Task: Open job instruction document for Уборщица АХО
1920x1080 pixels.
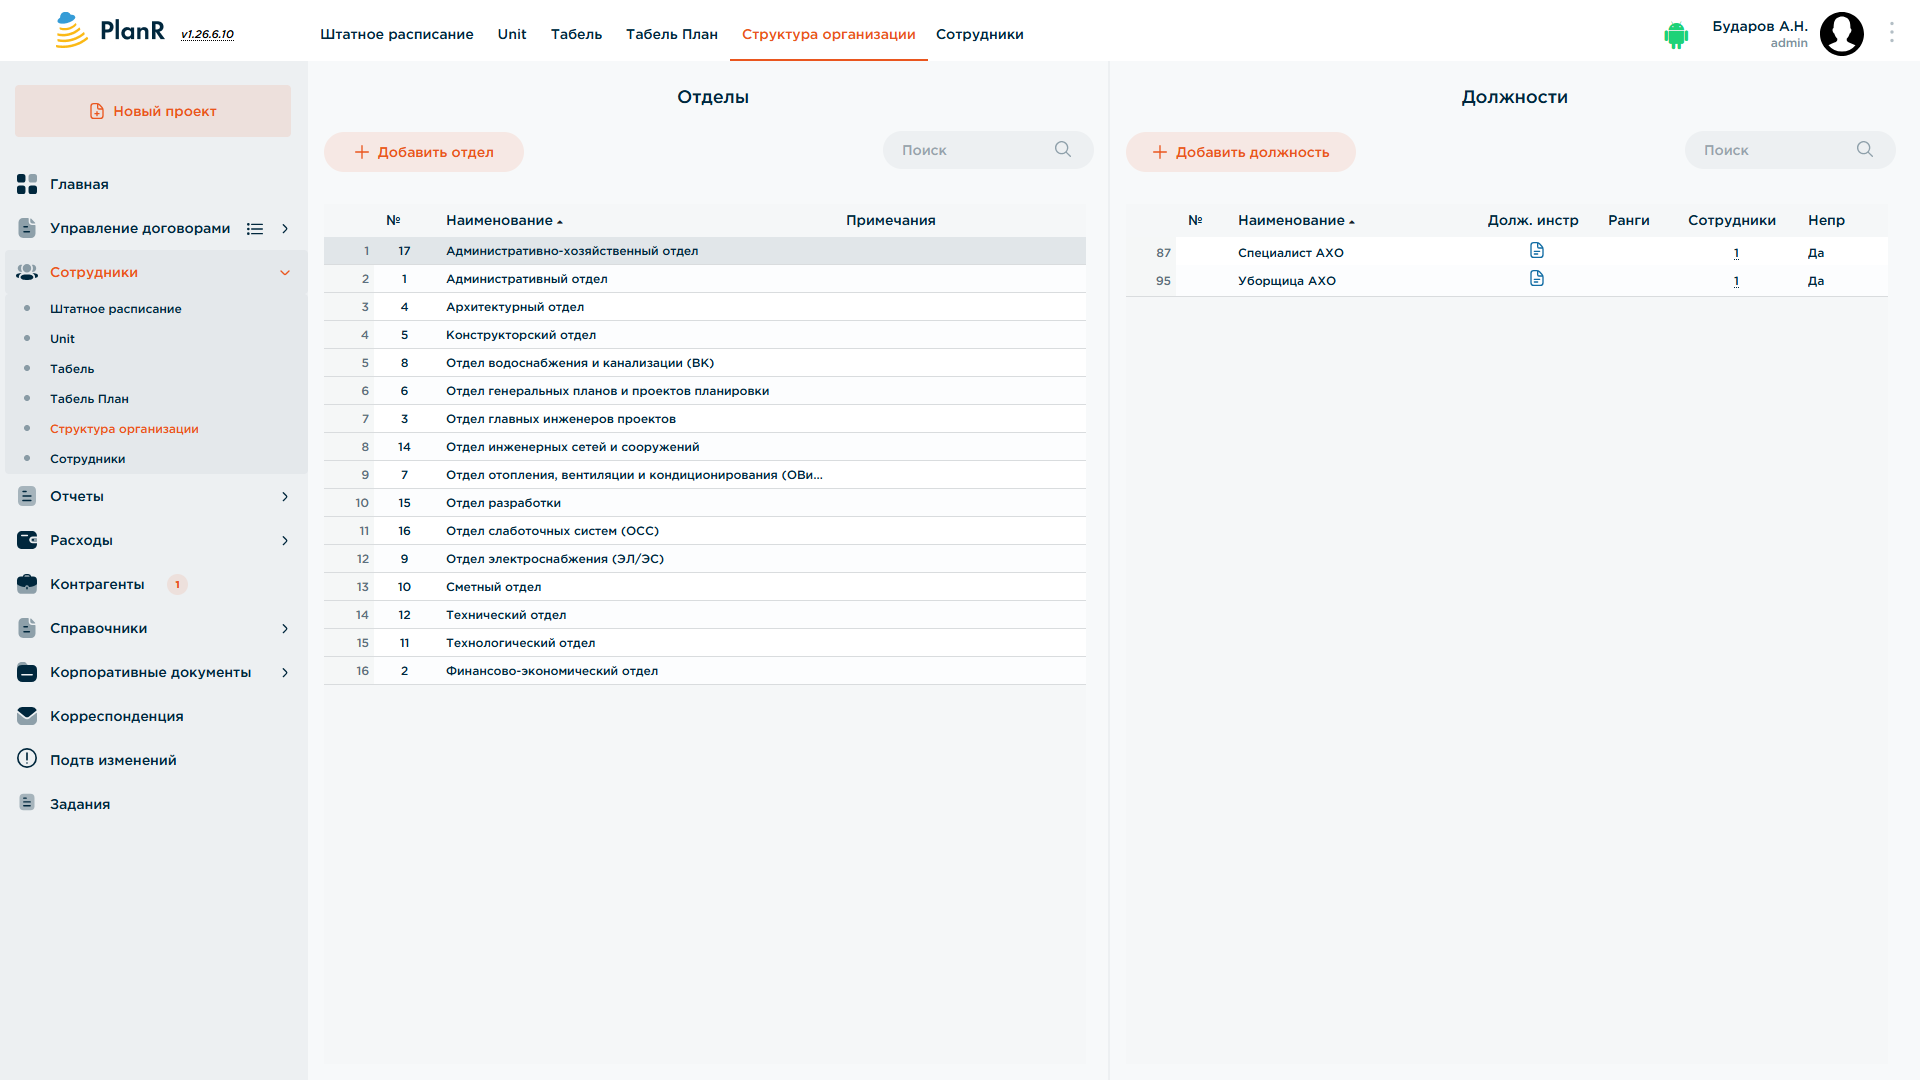Action: 1537,279
